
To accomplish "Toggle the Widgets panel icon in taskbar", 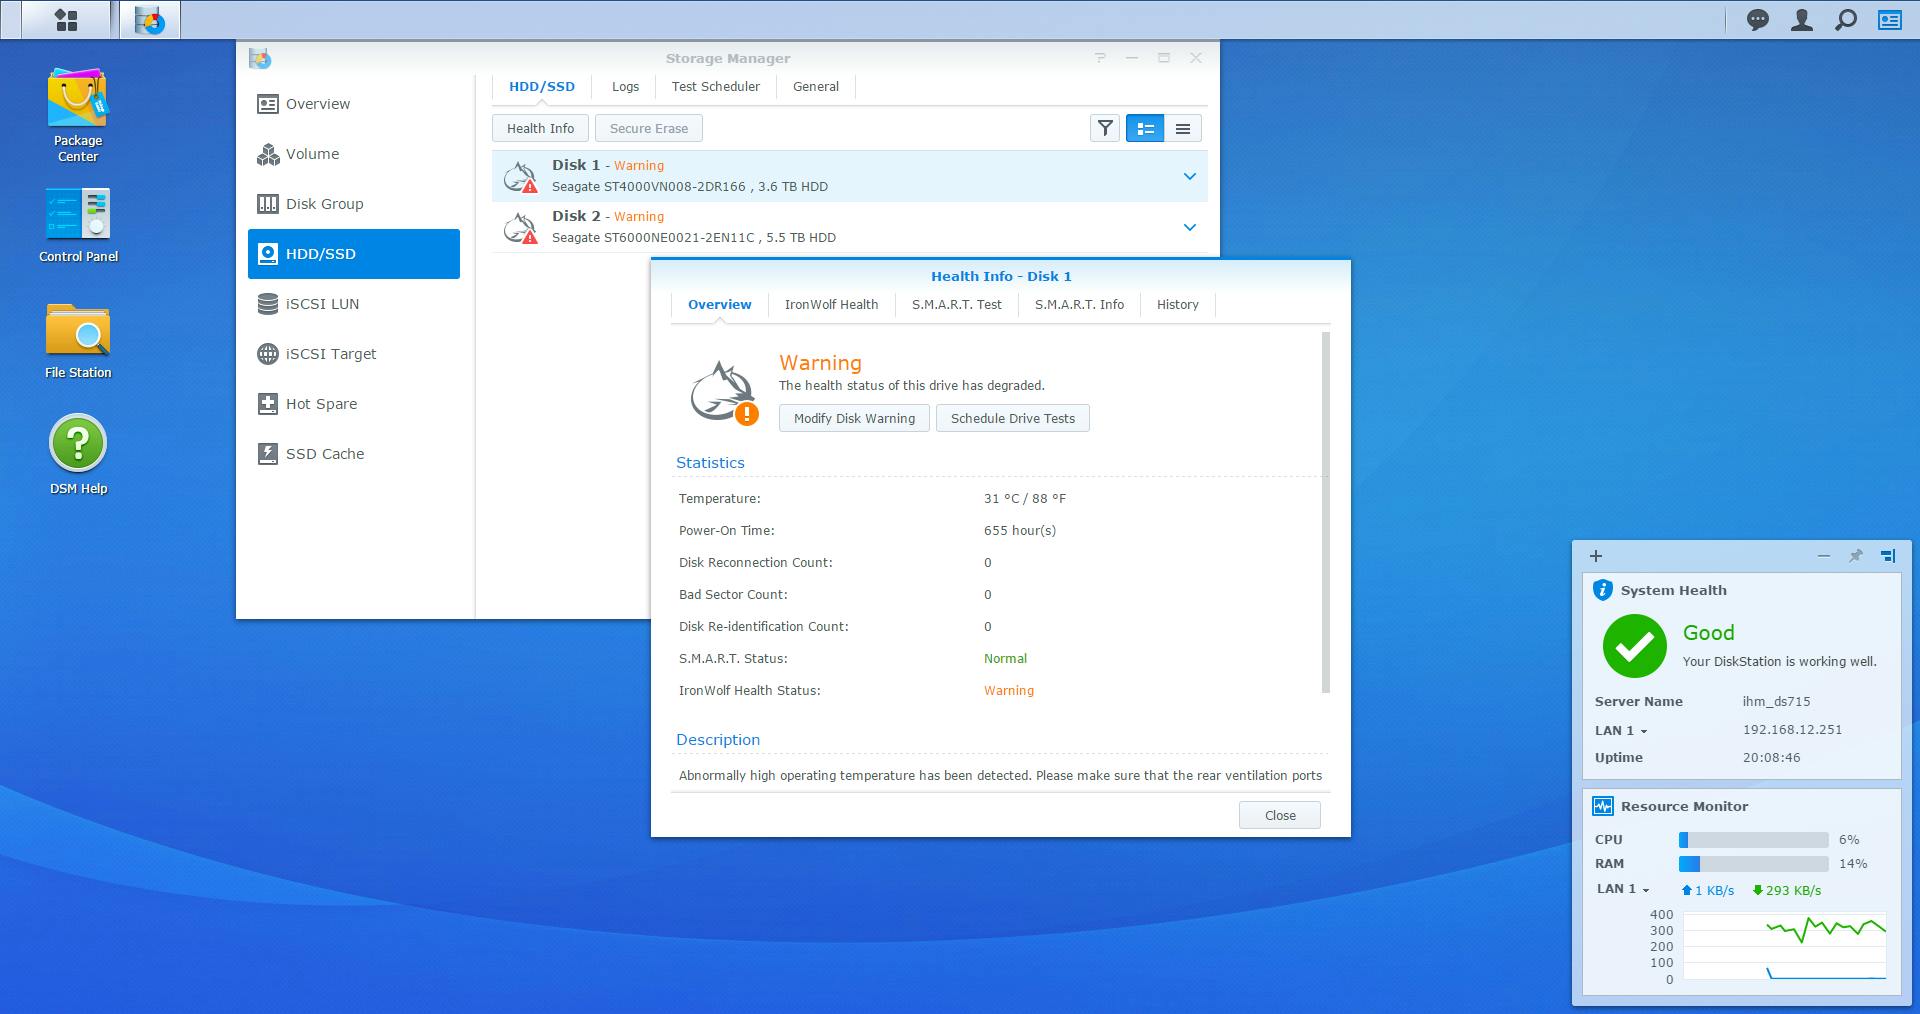I will pyautogui.click(x=1890, y=20).
